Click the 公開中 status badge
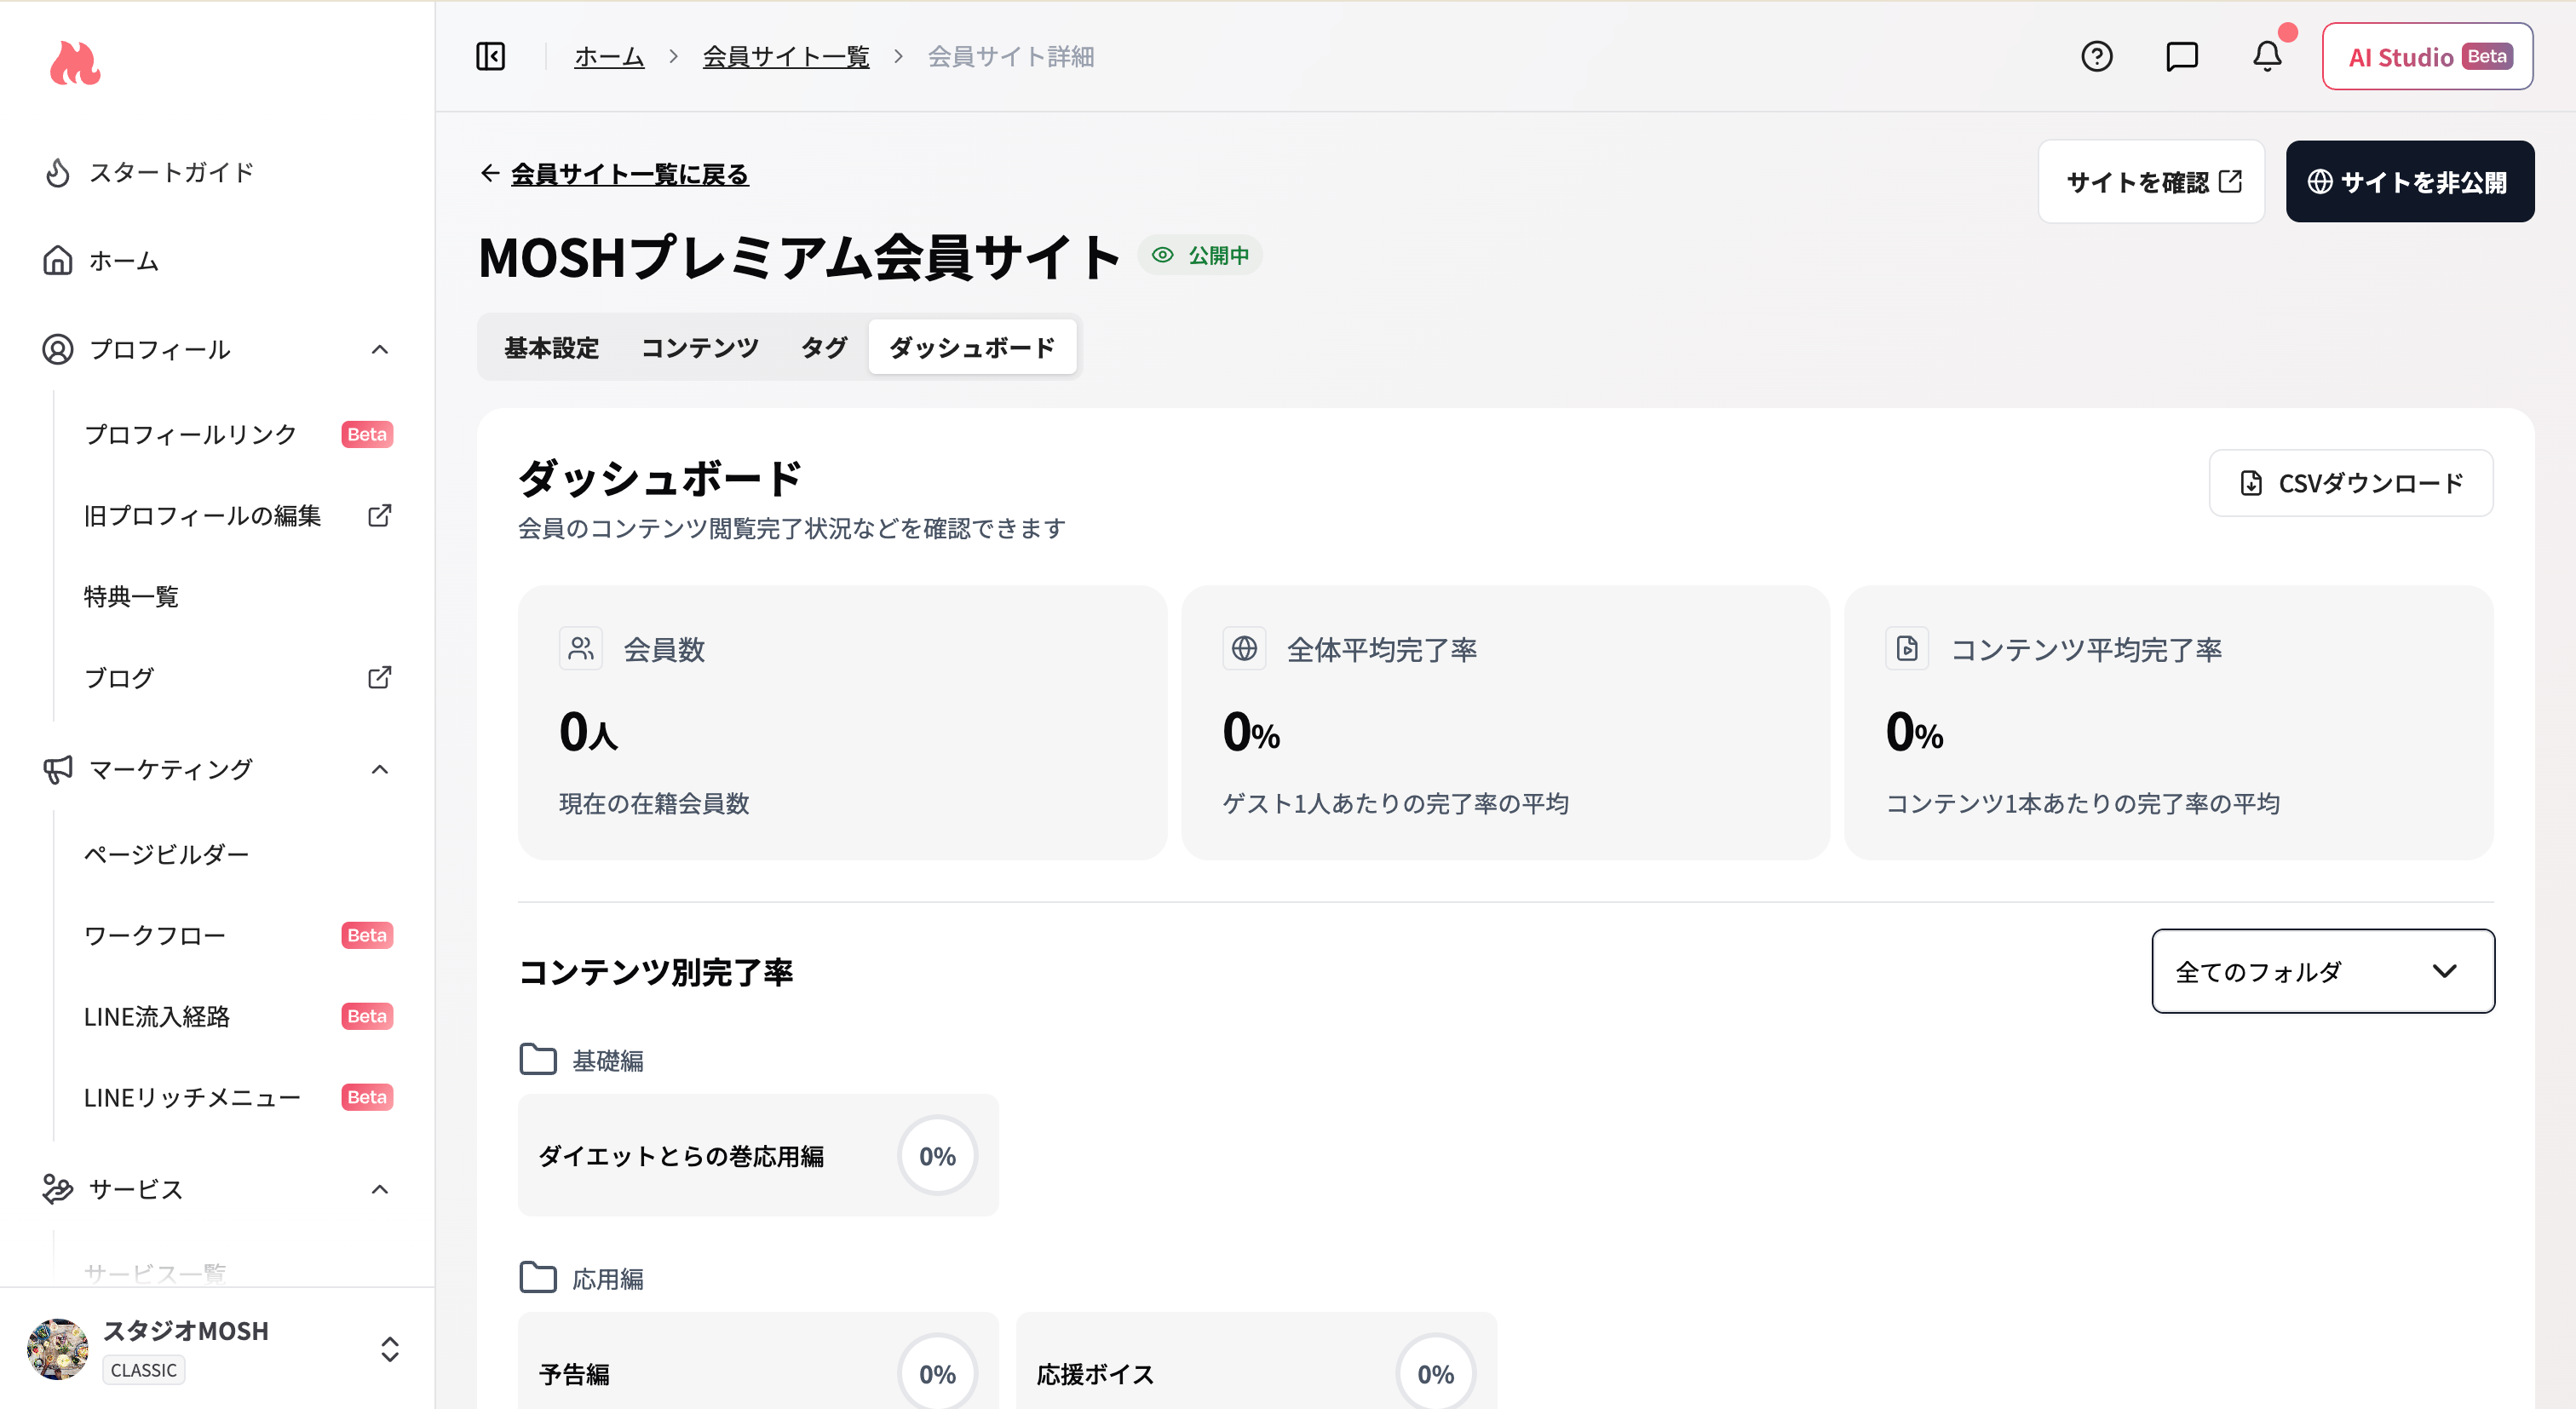Viewport: 2576px width, 1409px height. tap(1200, 255)
